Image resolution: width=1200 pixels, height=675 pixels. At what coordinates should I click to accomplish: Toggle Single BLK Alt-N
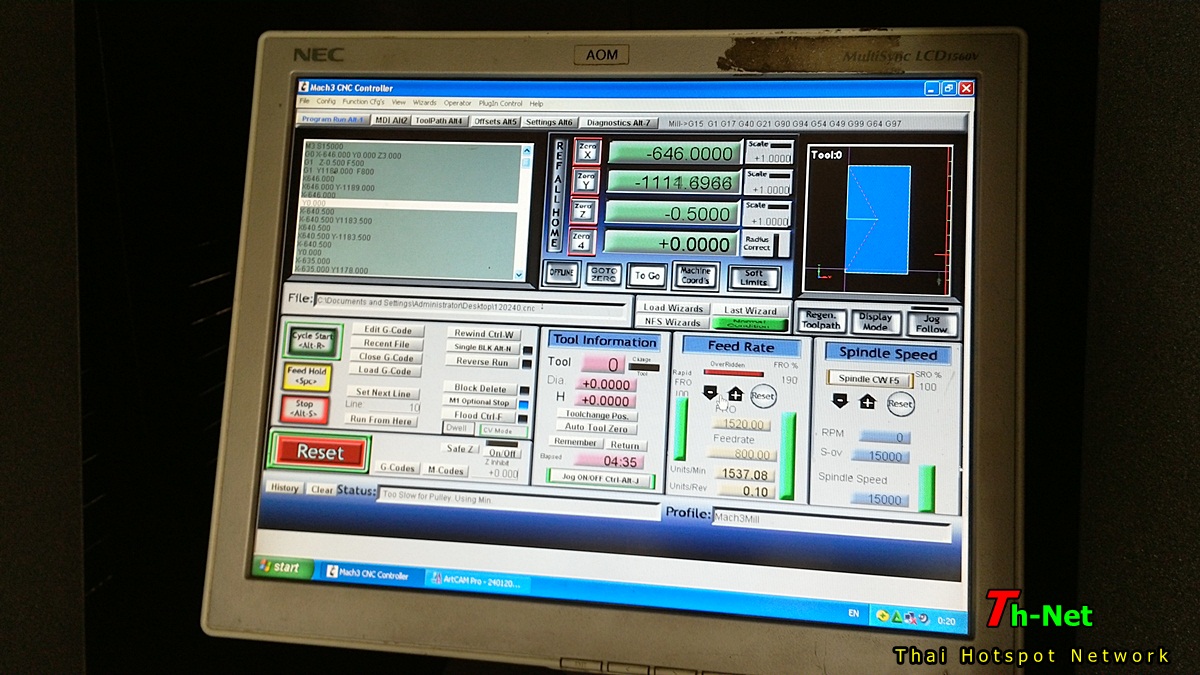pyautogui.click(x=483, y=348)
